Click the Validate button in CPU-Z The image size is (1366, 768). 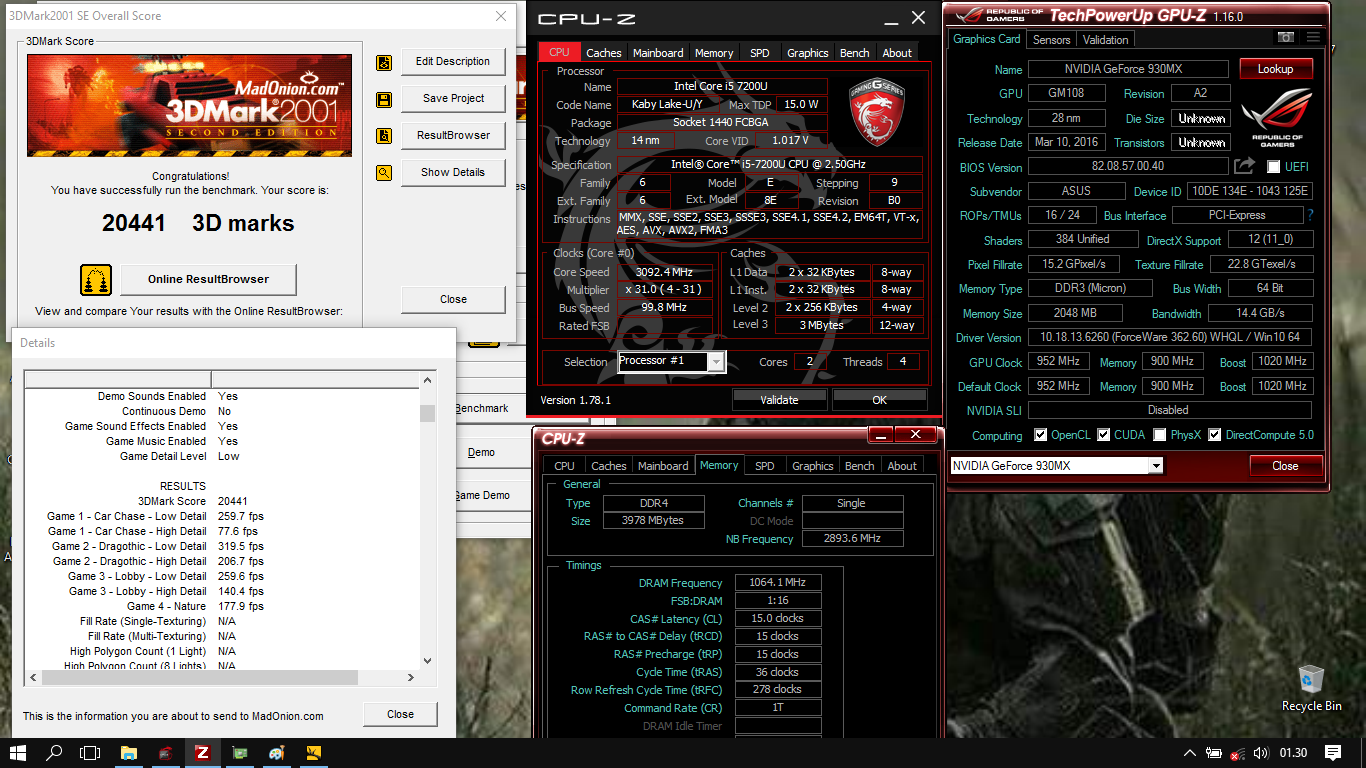(x=779, y=400)
